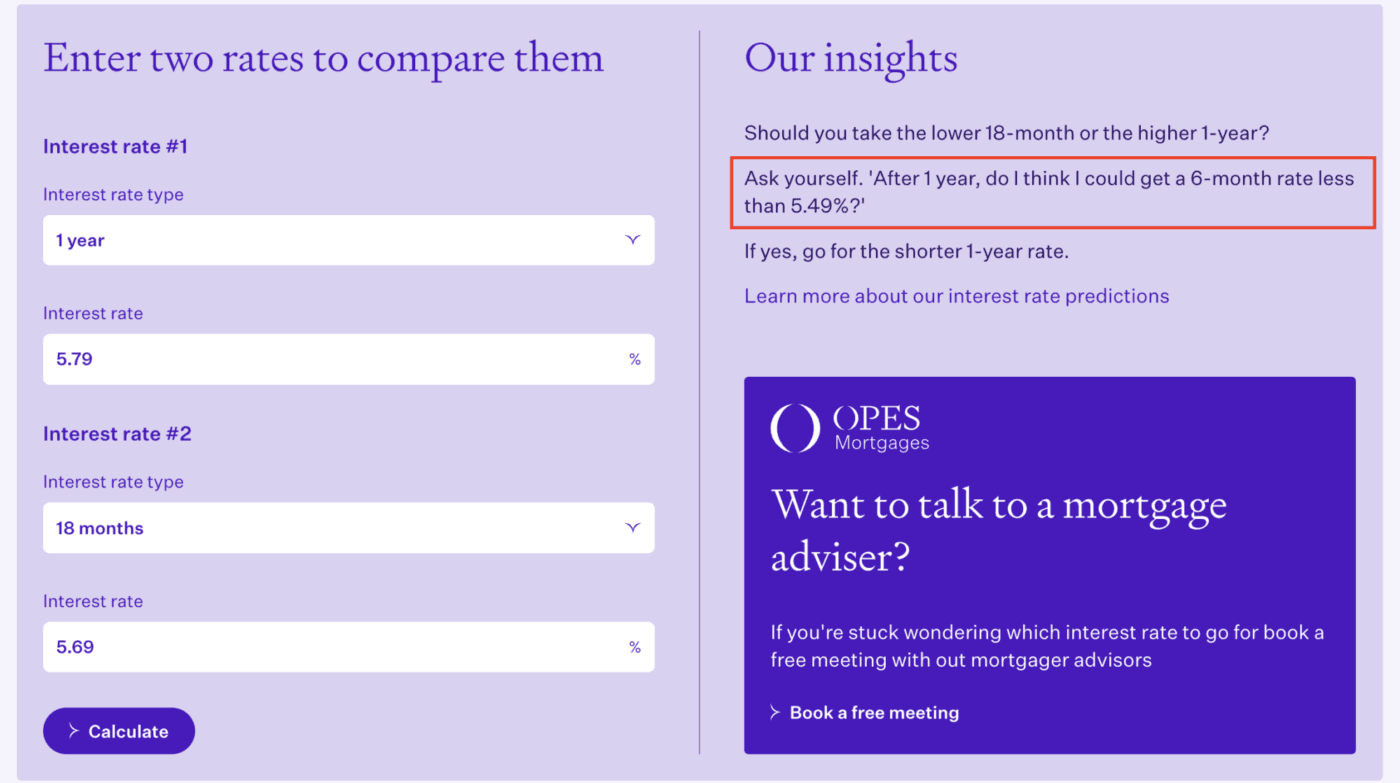Focus the 5.79 interest rate input
This screenshot has height=783, width=1400.
pos(330,360)
